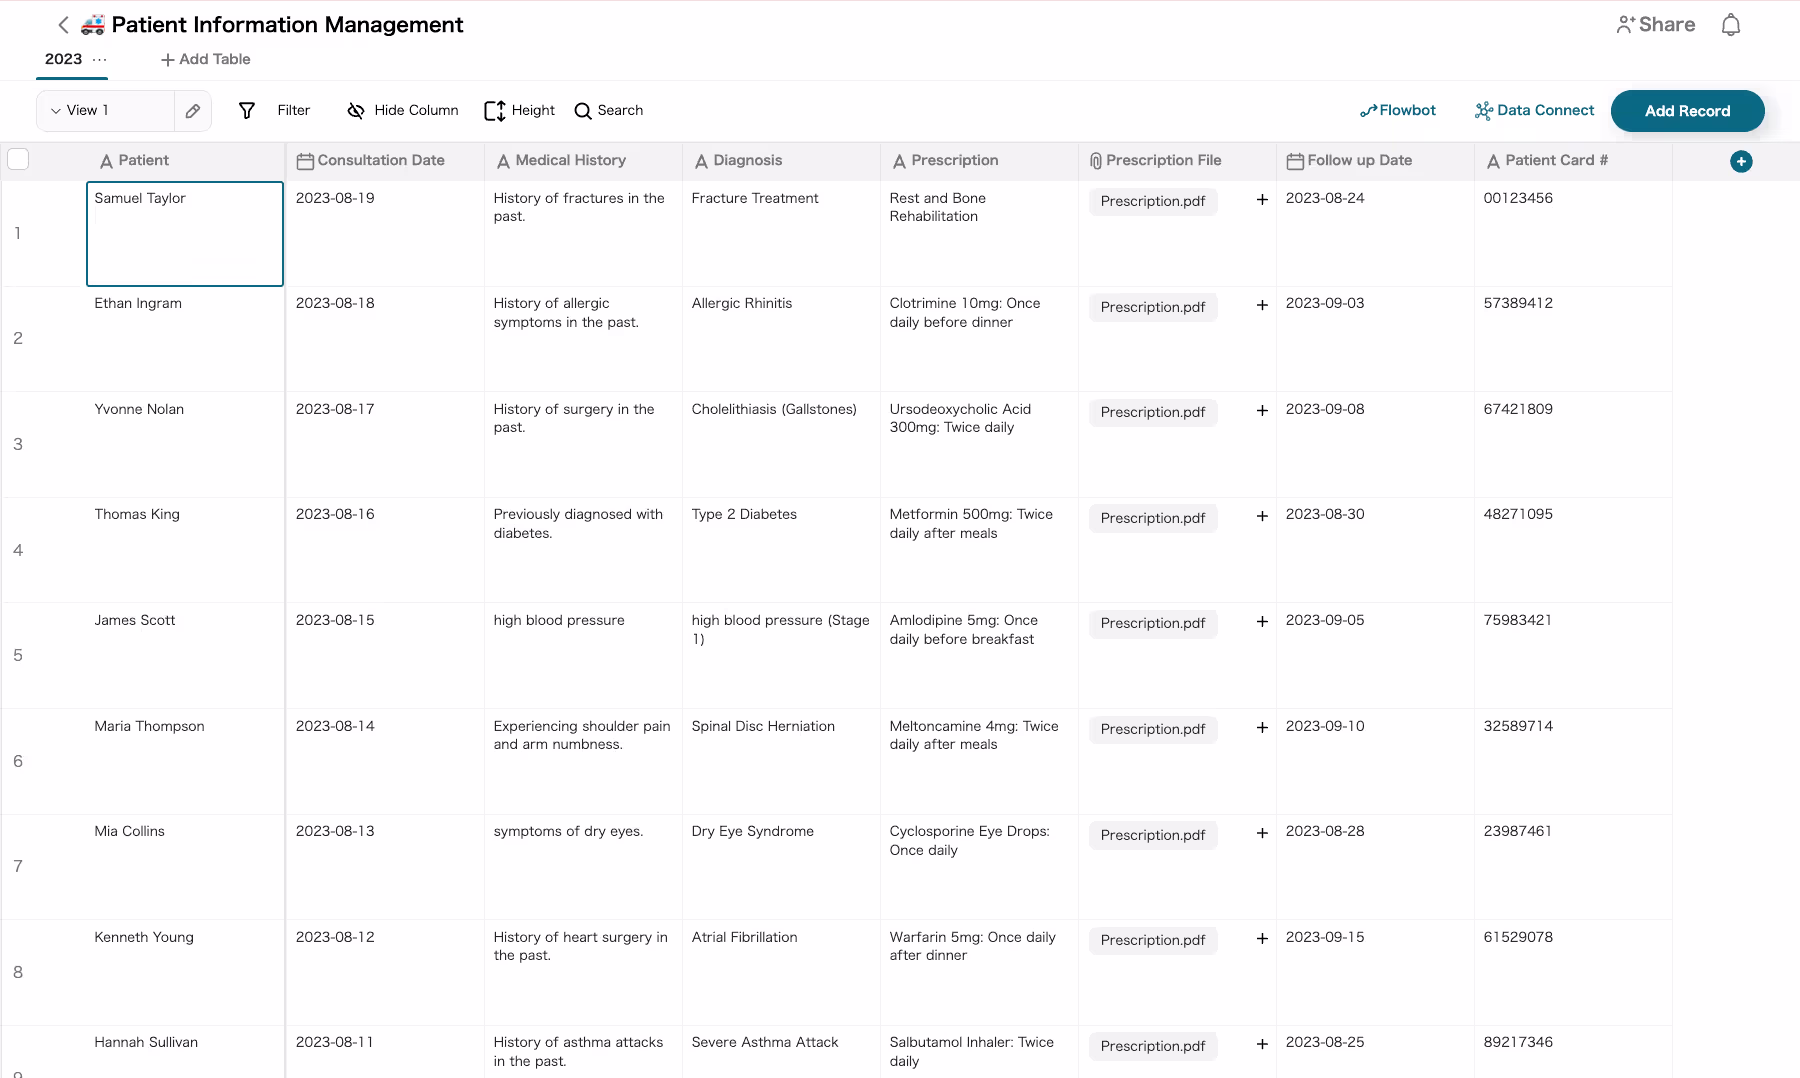
Task: Add file to Samuel Taylor's prescription
Action: (1262, 200)
